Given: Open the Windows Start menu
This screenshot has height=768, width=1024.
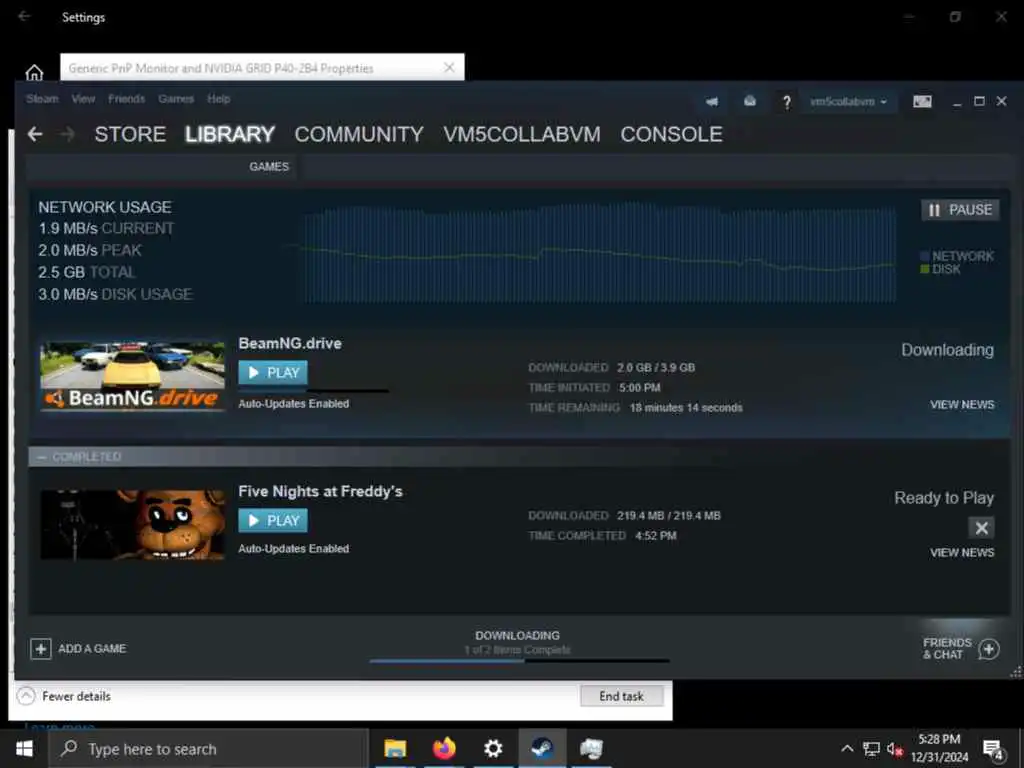Looking at the screenshot, I should coord(24,748).
